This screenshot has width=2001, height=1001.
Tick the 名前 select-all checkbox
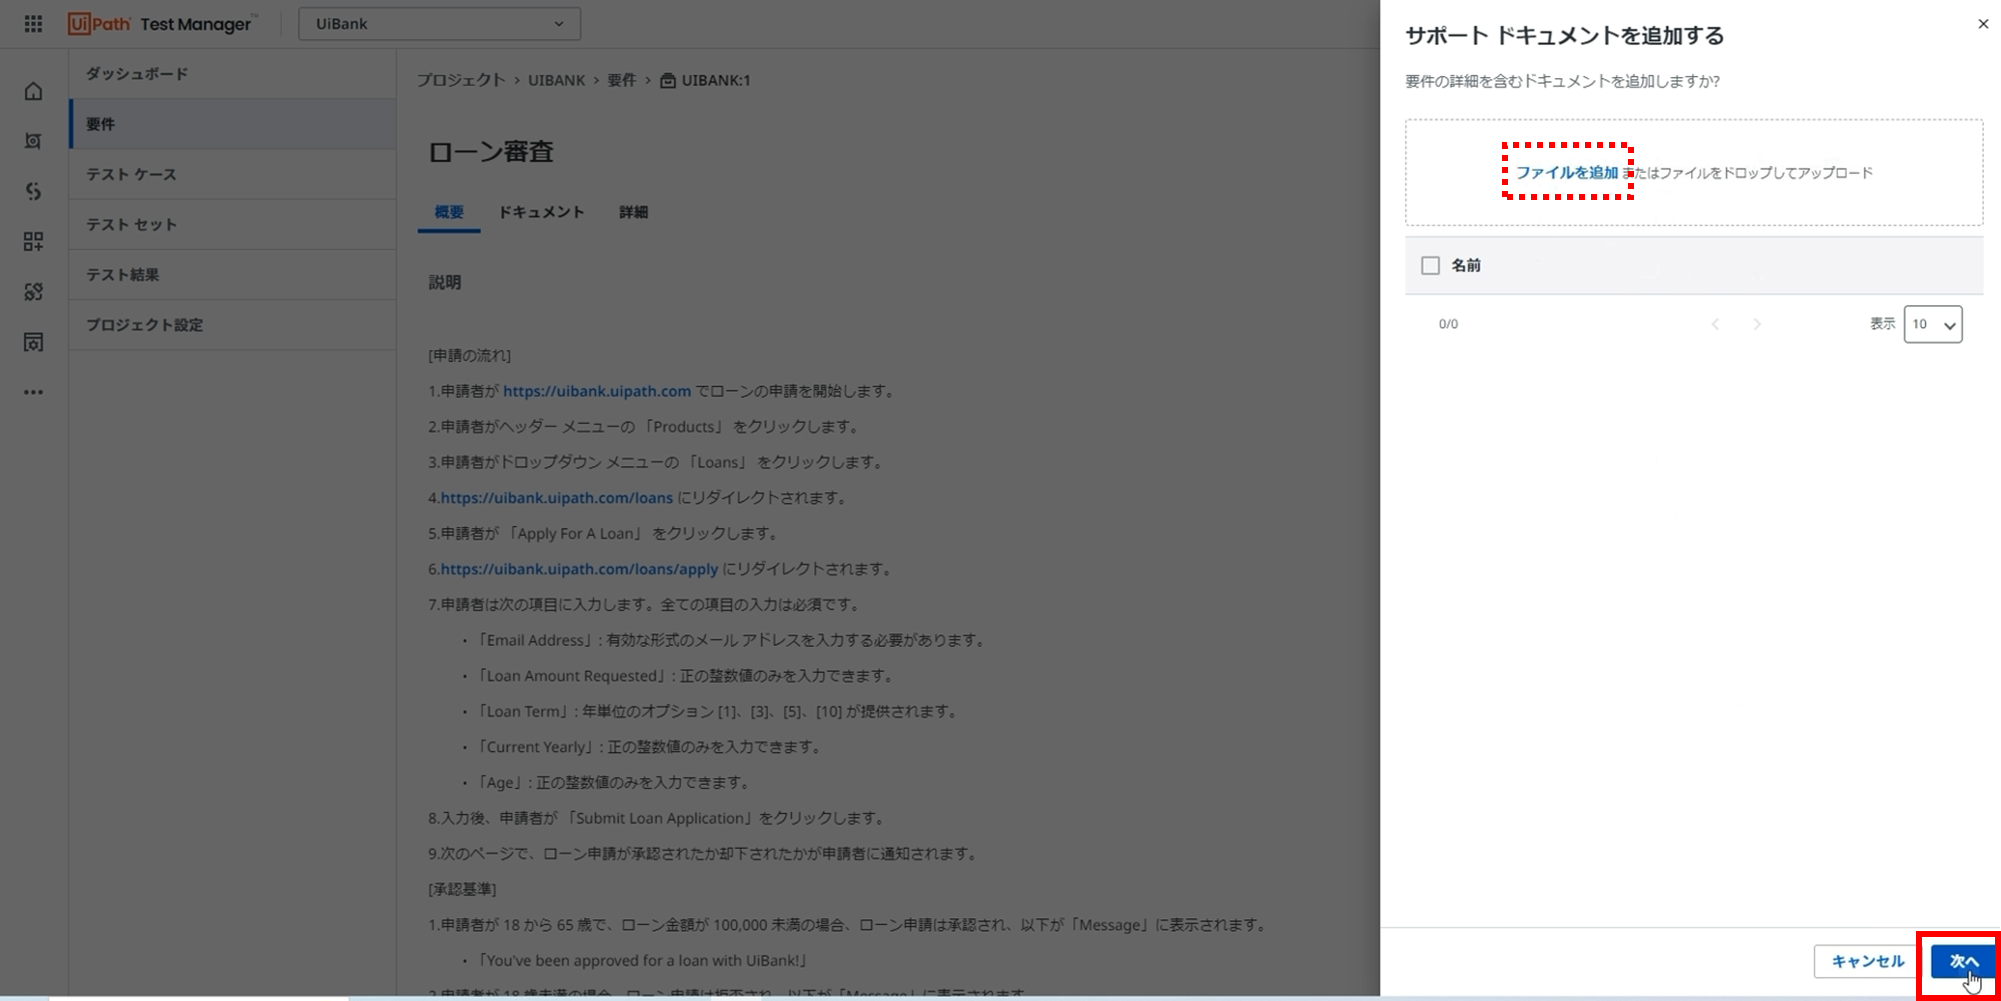point(1430,265)
